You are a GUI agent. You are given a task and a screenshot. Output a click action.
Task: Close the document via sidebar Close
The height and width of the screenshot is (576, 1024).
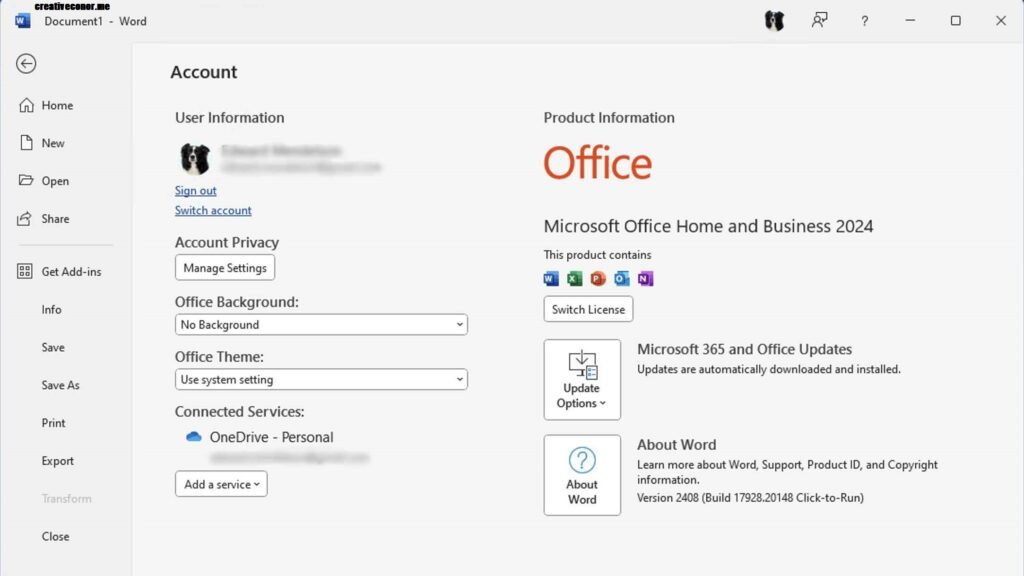coord(56,536)
